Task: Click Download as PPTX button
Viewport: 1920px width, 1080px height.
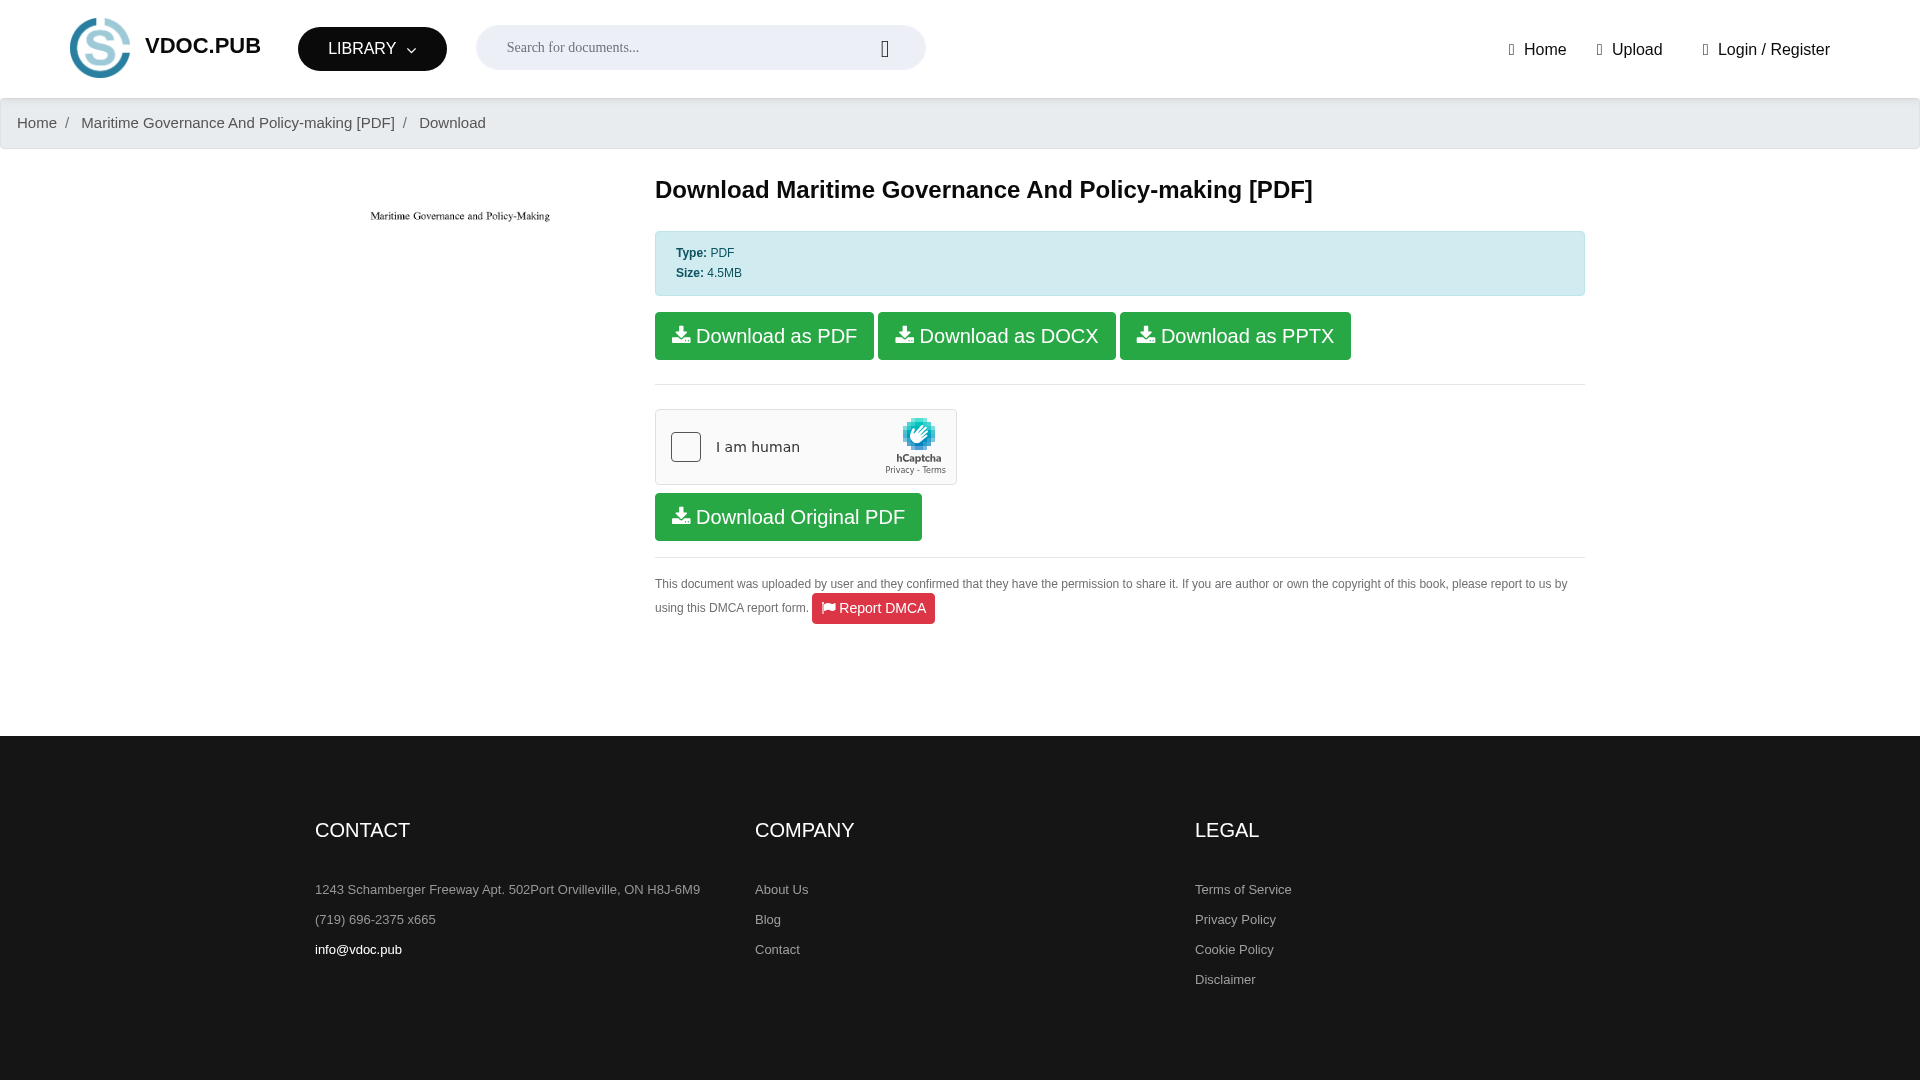Action: (x=1235, y=336)
